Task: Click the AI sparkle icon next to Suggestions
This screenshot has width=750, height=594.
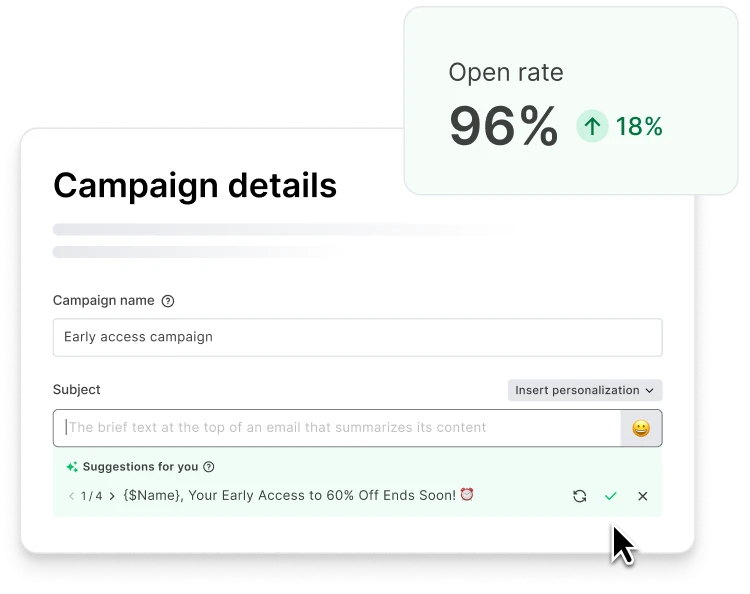Action: coord(72,467)
